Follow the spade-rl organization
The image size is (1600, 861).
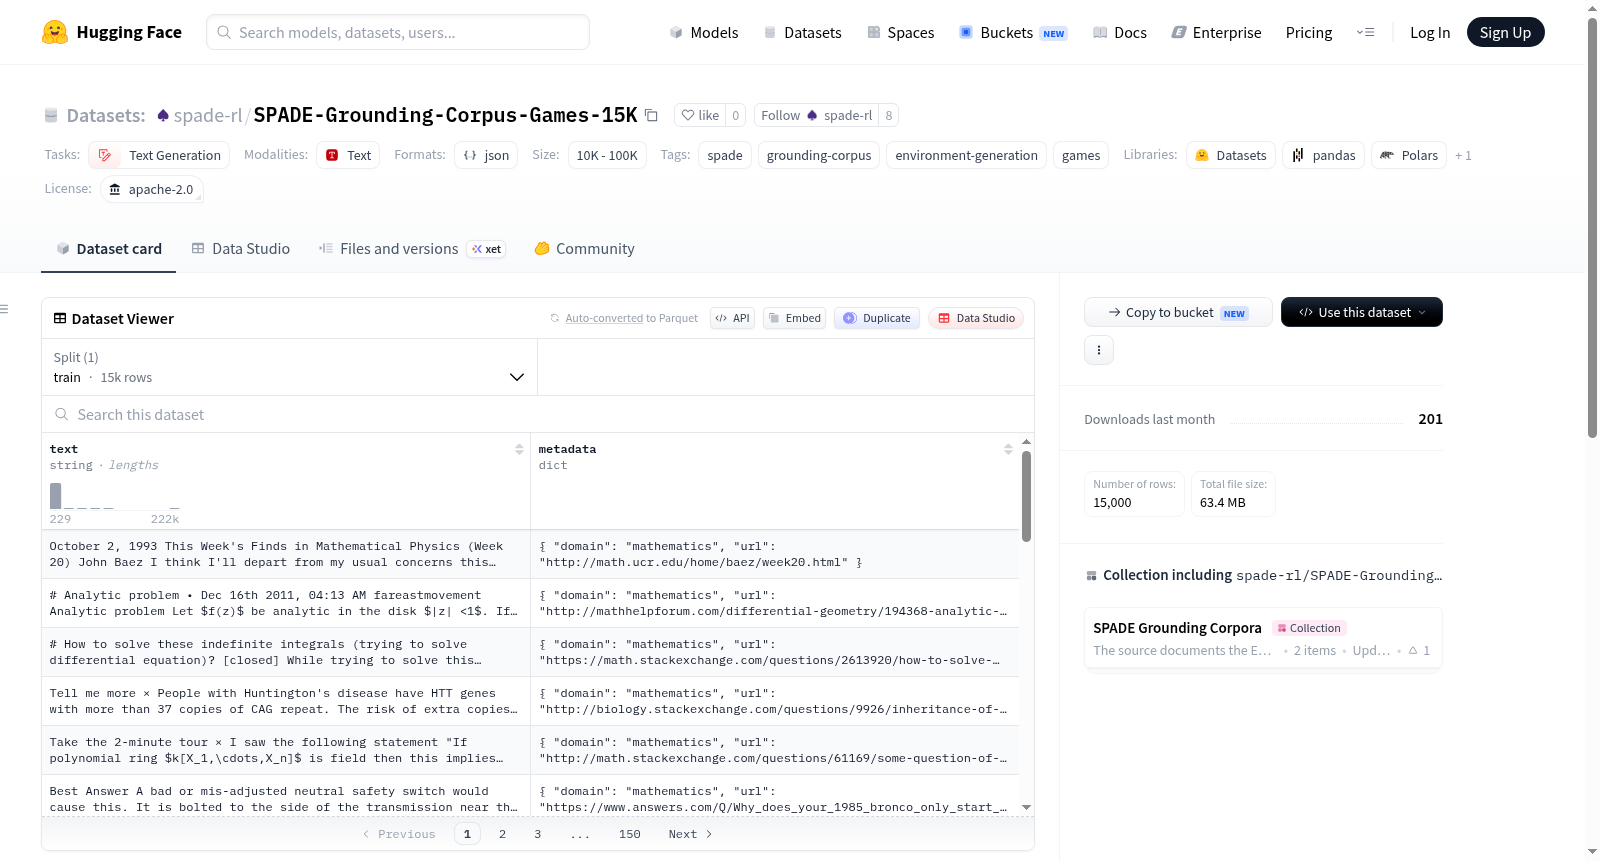[x=816, y=115]
